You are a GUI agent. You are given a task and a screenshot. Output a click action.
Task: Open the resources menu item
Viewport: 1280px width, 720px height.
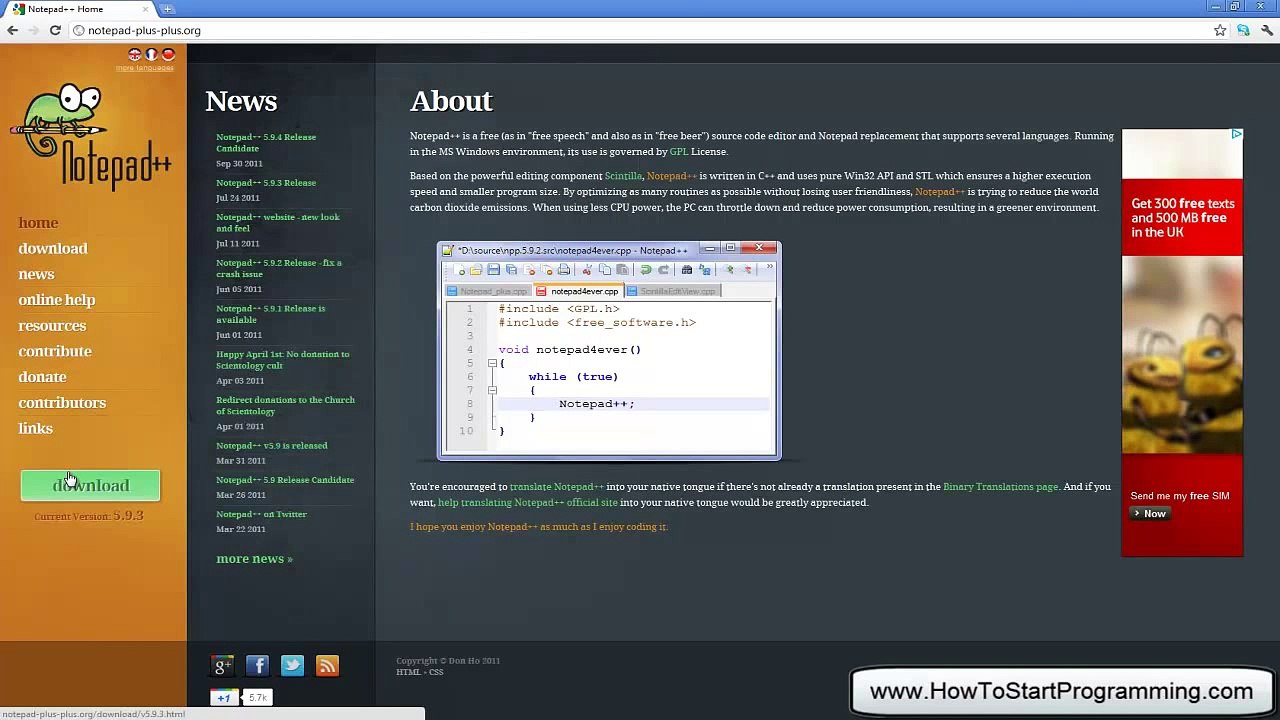52,326
